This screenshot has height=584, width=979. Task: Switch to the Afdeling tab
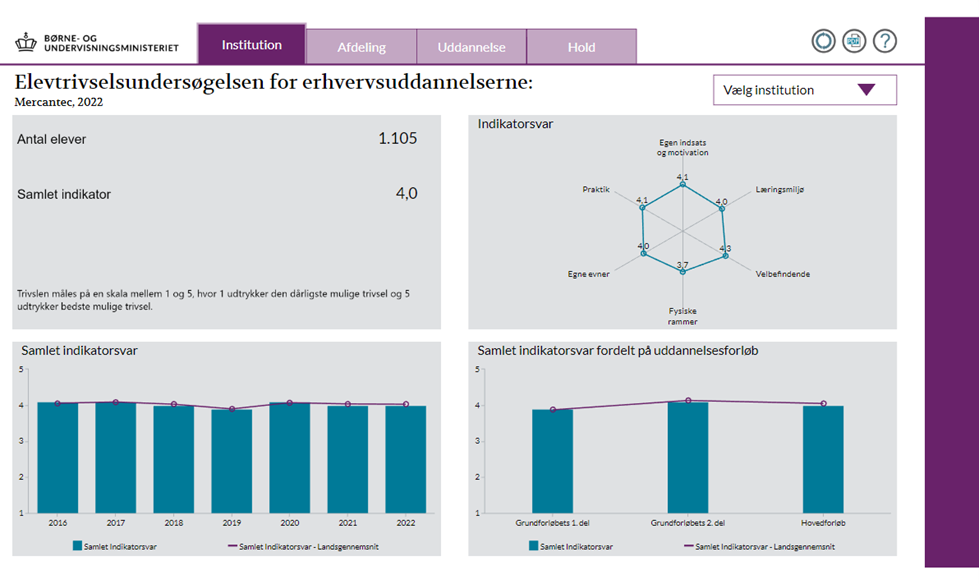tap(361, 47)
